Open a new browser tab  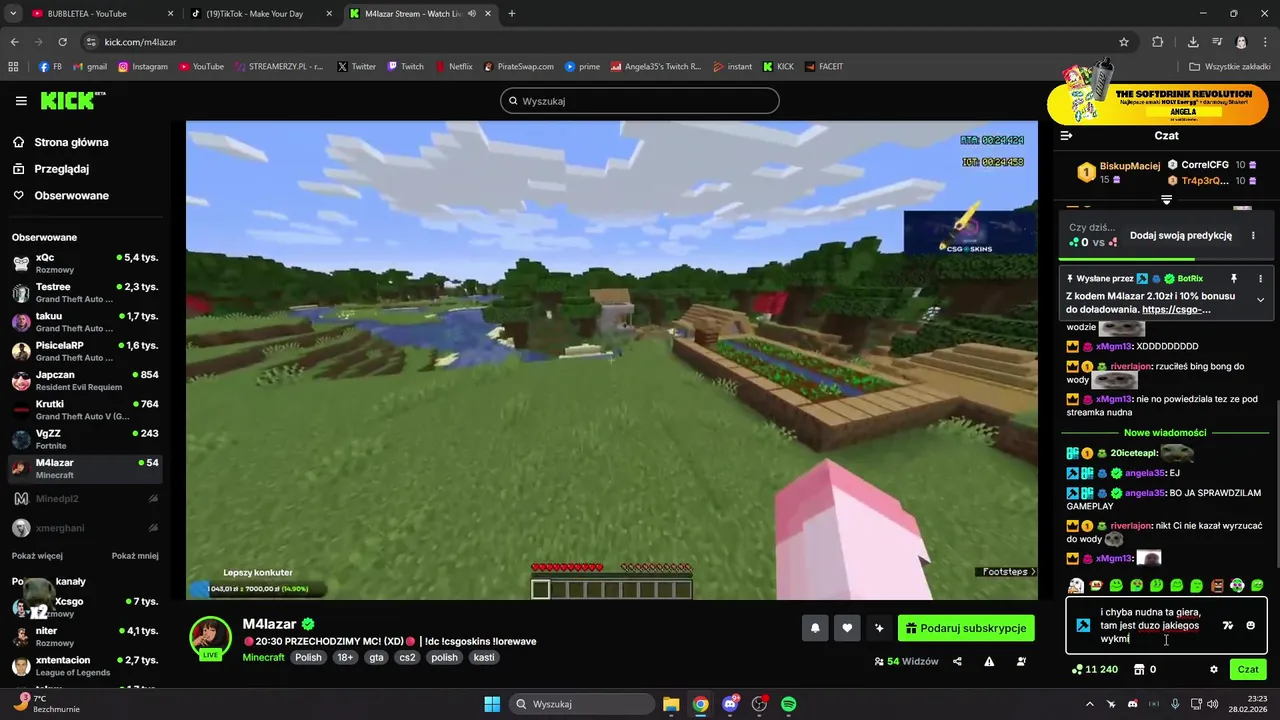click(x=511, y=14)
